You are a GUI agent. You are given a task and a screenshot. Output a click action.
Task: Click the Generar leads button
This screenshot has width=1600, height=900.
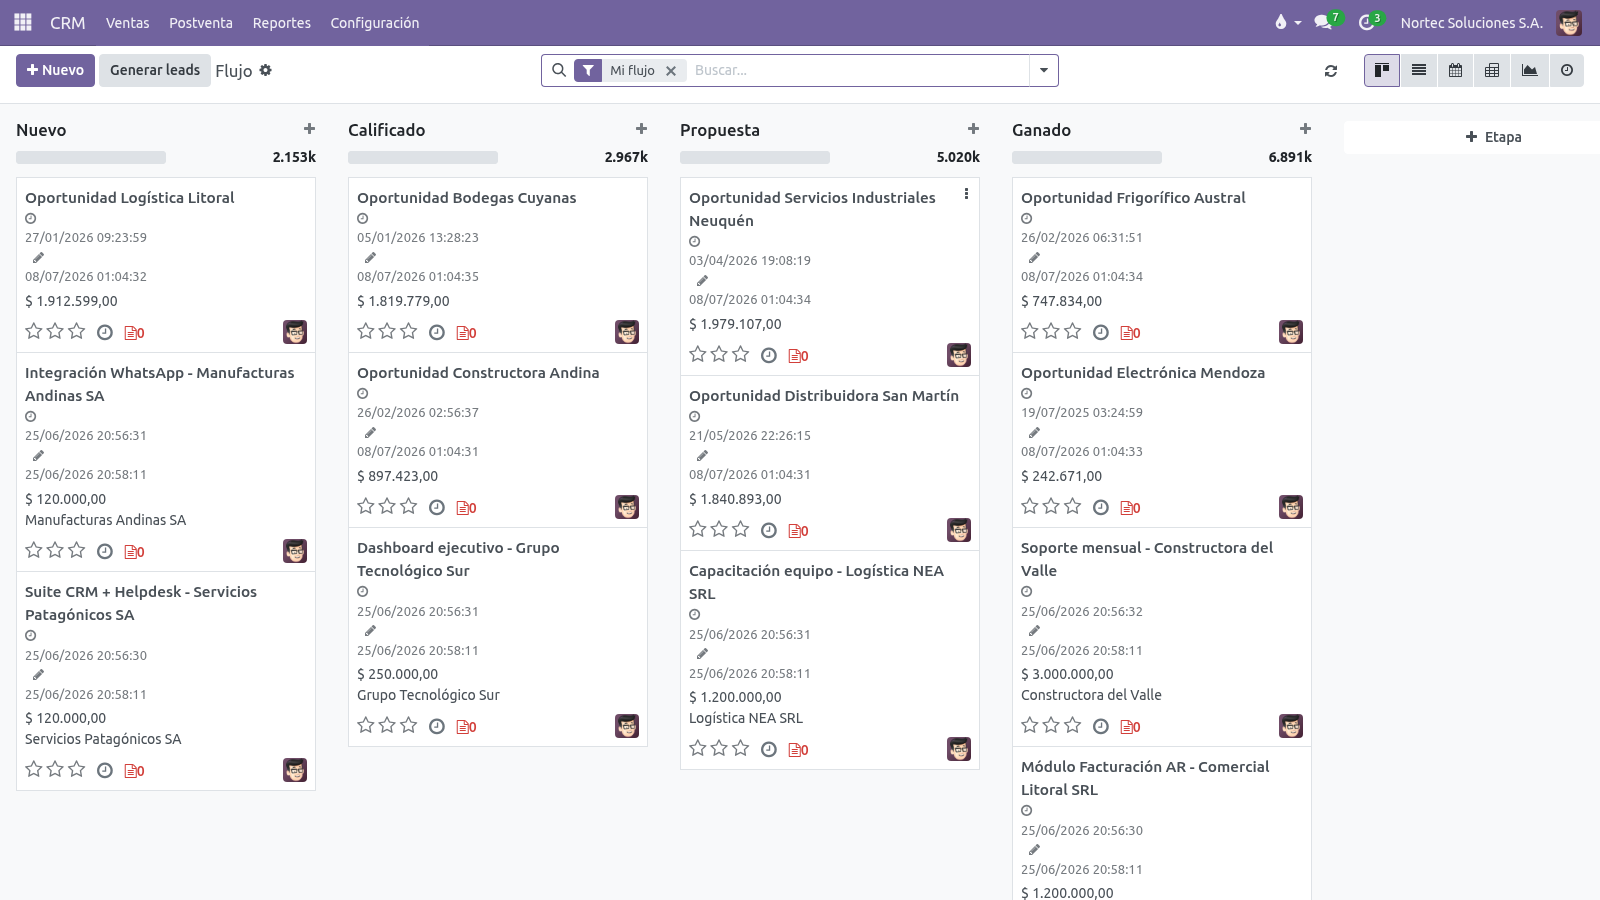(x=155, y=70)
